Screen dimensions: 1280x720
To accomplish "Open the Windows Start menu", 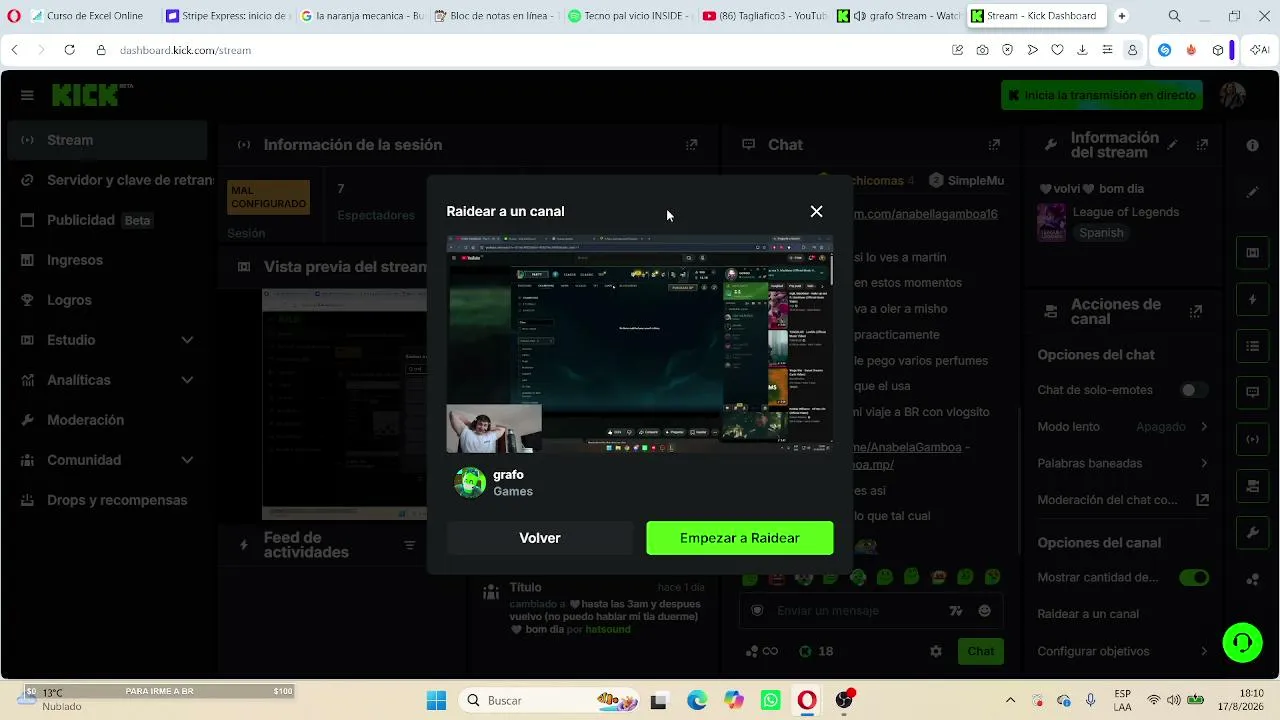I will point(436,701).
